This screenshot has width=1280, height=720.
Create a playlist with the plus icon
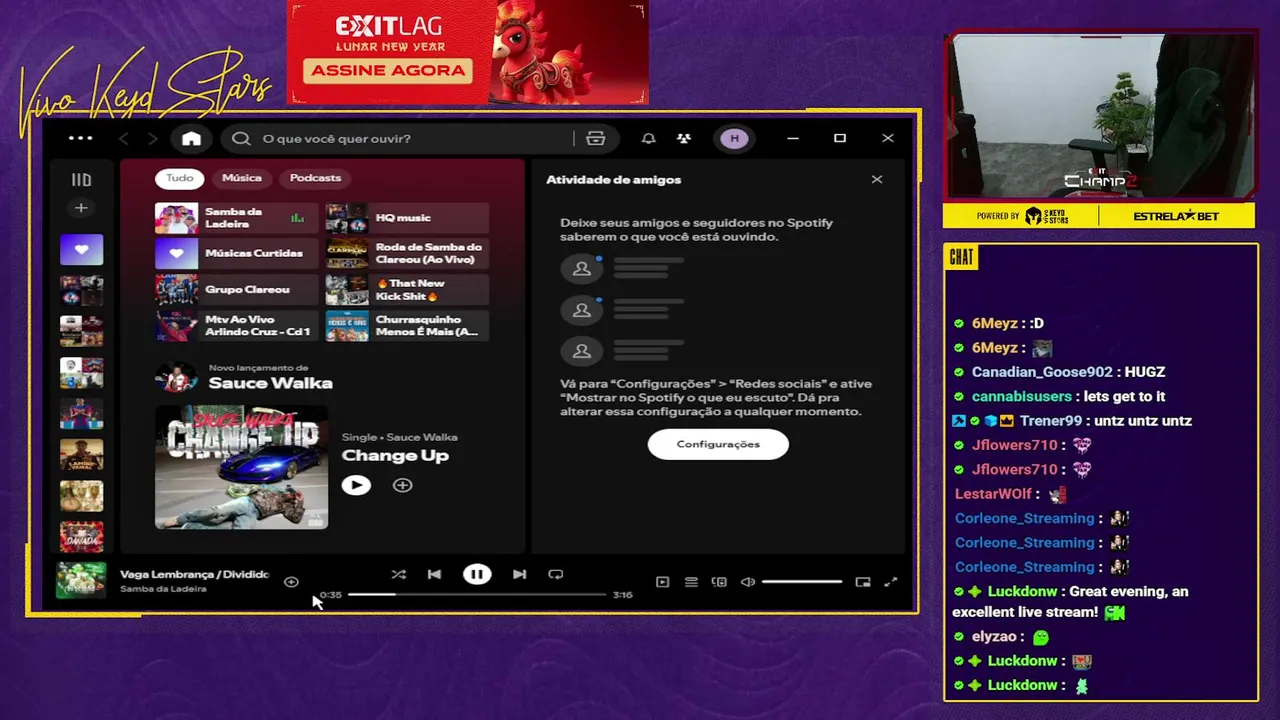81,208
